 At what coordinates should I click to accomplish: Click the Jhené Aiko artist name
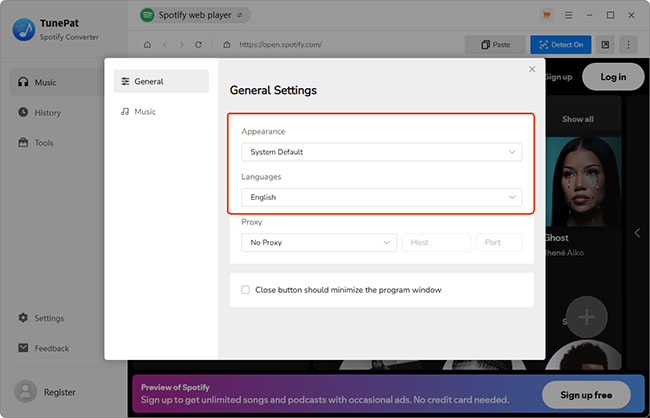coord(565,253)
